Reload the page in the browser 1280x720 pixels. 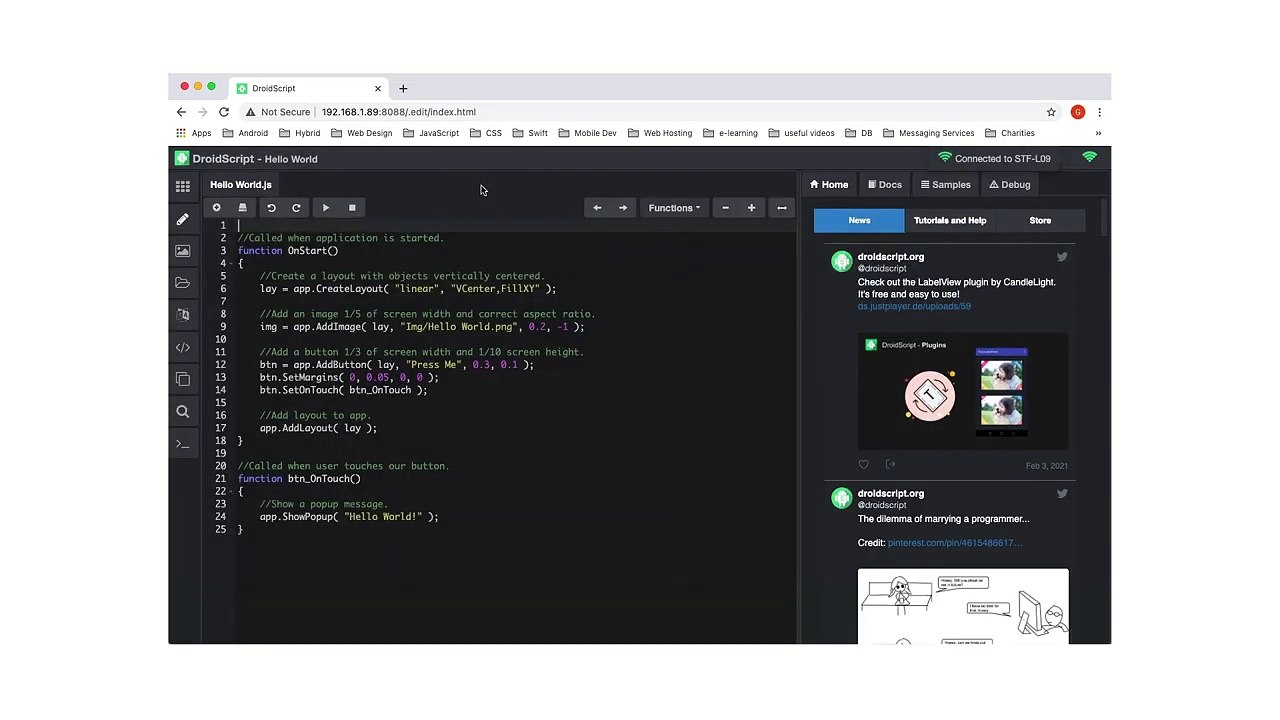[224, 112]
